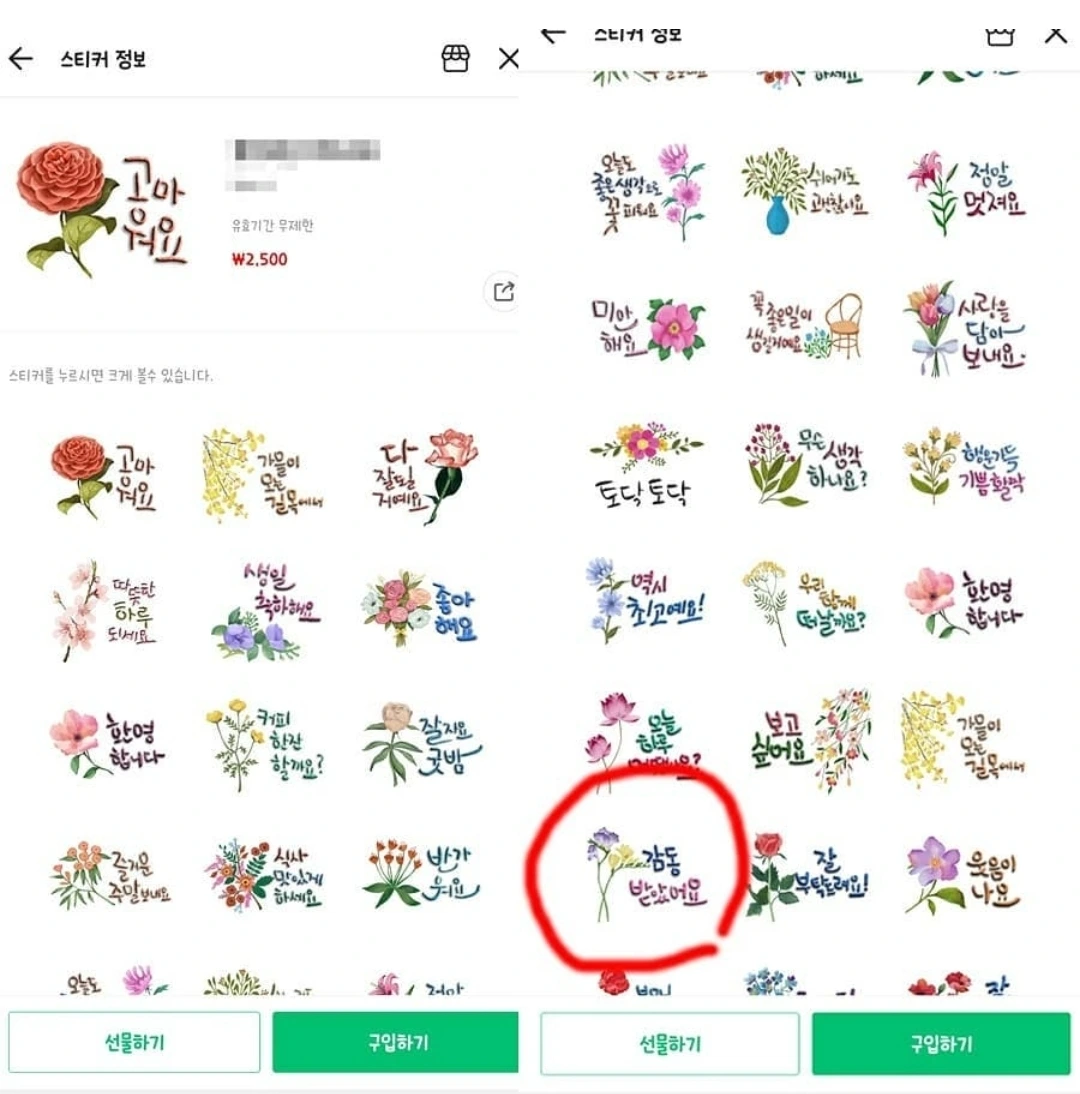Screen dimensions: 1080x1094
Task: Open the shop icon in right panel header
Action: point(999,36)
